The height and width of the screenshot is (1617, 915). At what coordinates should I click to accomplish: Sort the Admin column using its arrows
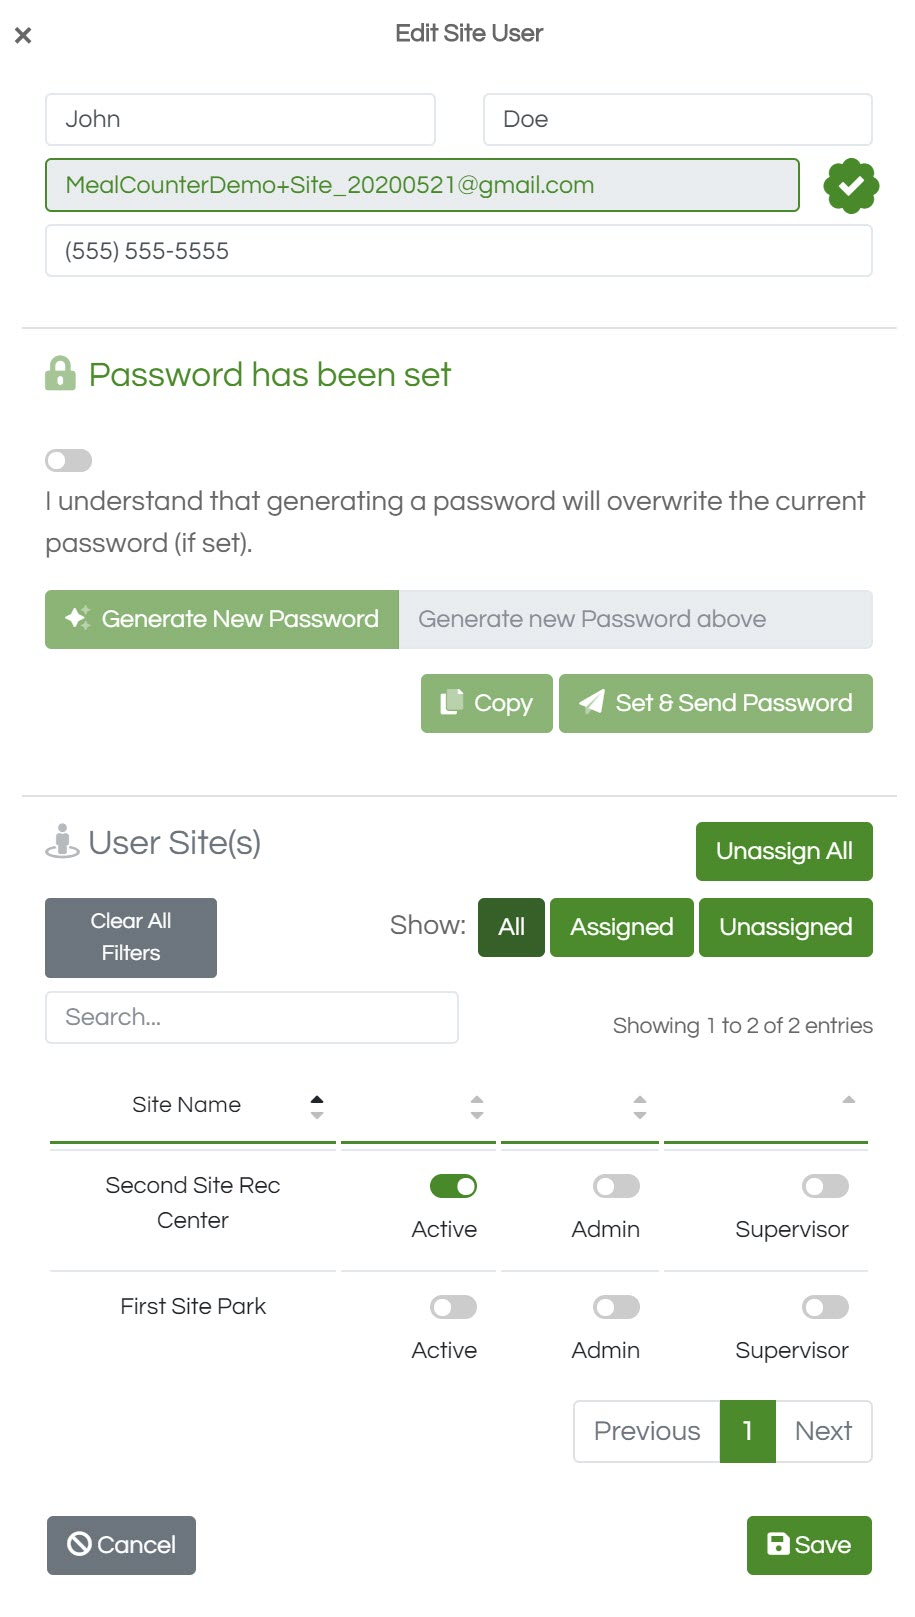640,1106
